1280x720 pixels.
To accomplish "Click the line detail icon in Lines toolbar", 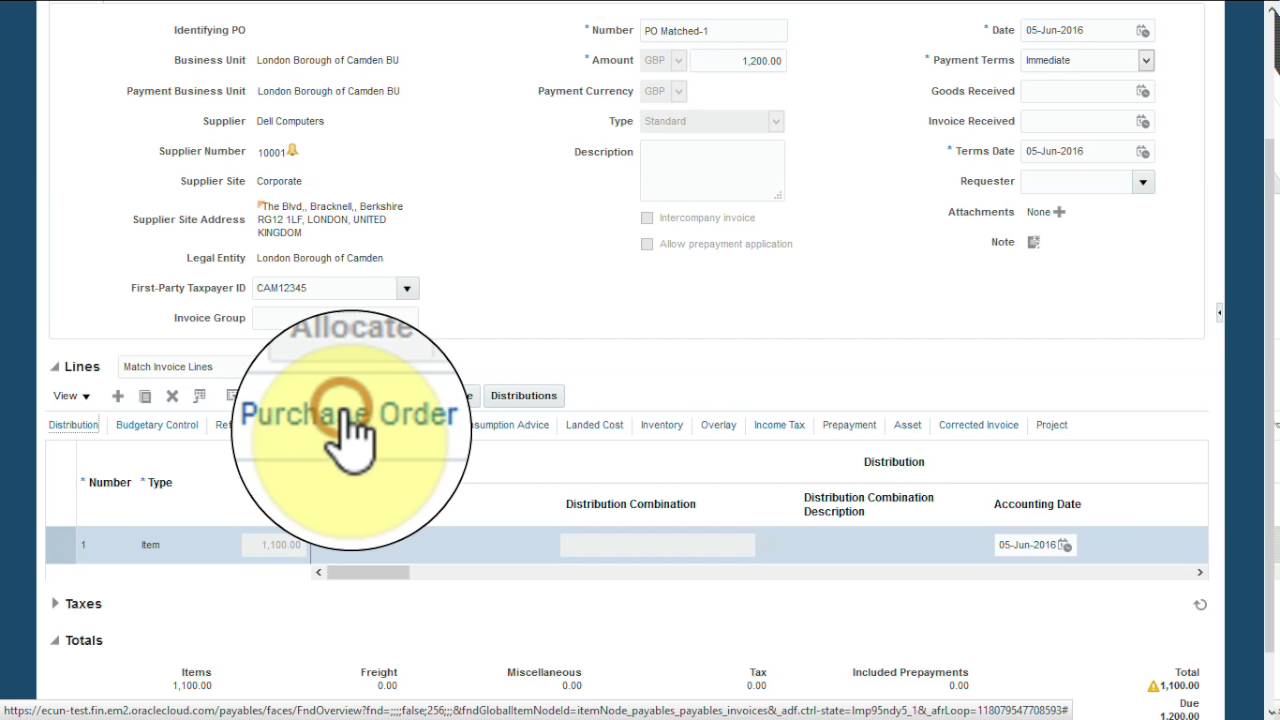I will [199, 396].
